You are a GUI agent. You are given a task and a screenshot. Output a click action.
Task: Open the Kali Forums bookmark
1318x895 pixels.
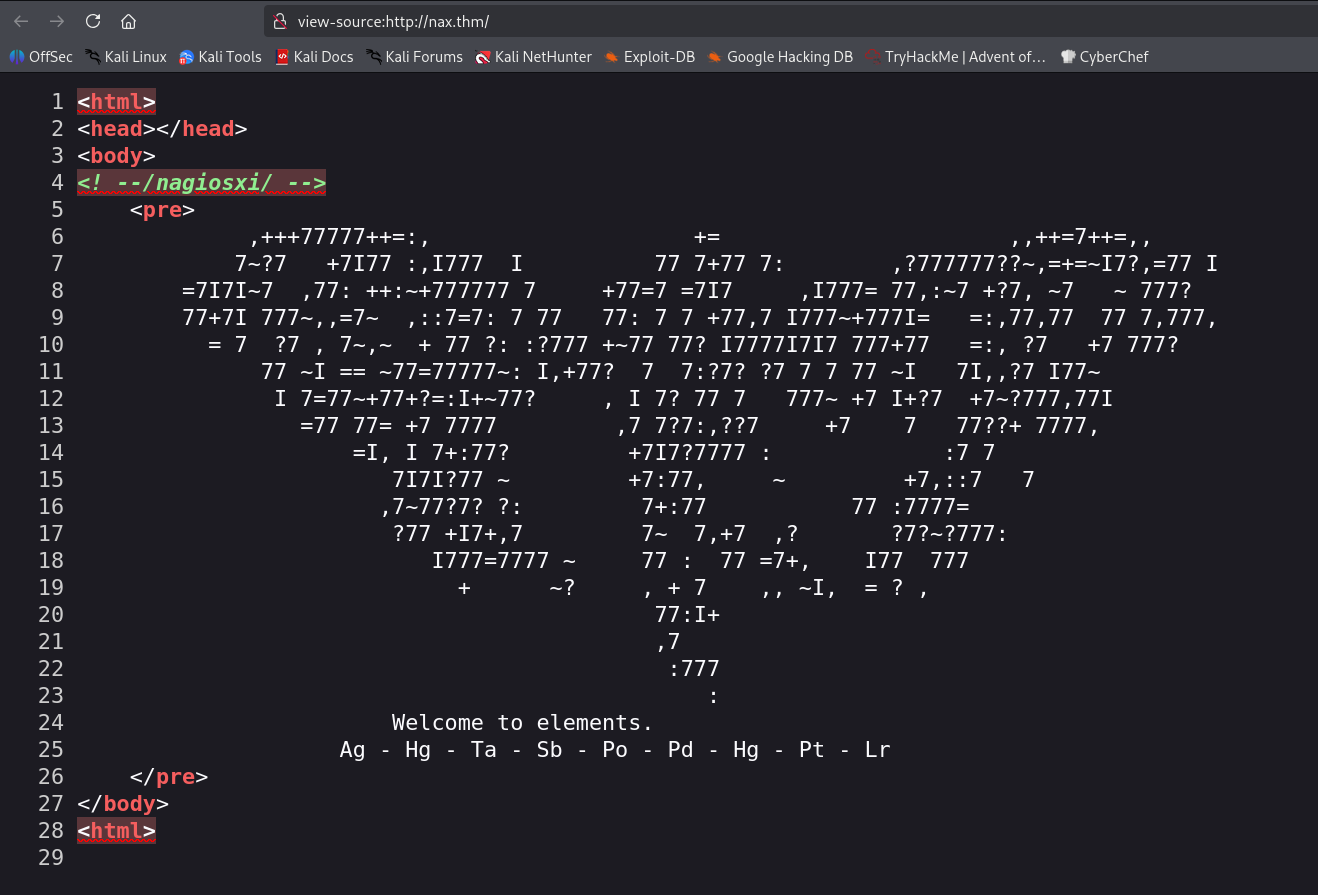tap(414, 57)
